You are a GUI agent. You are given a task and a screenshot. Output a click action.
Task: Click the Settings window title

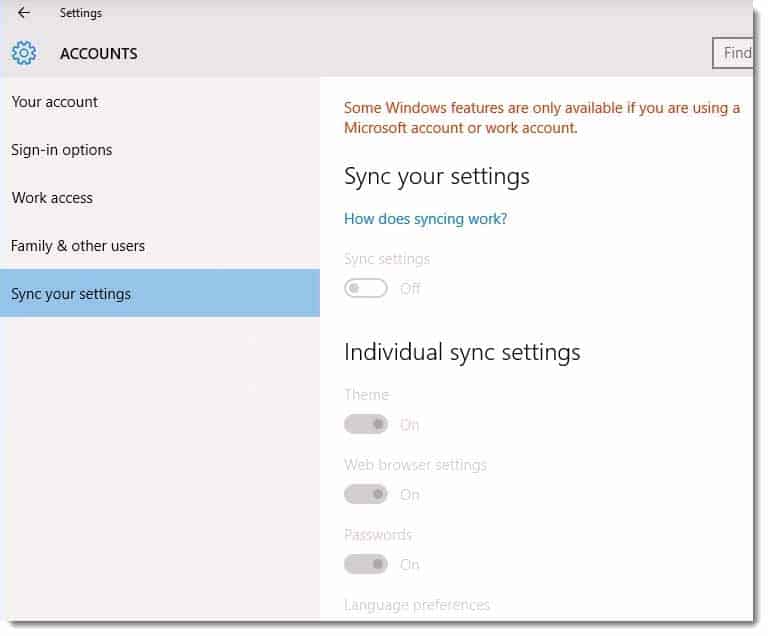pyautogui.click(x=81, y=13)
